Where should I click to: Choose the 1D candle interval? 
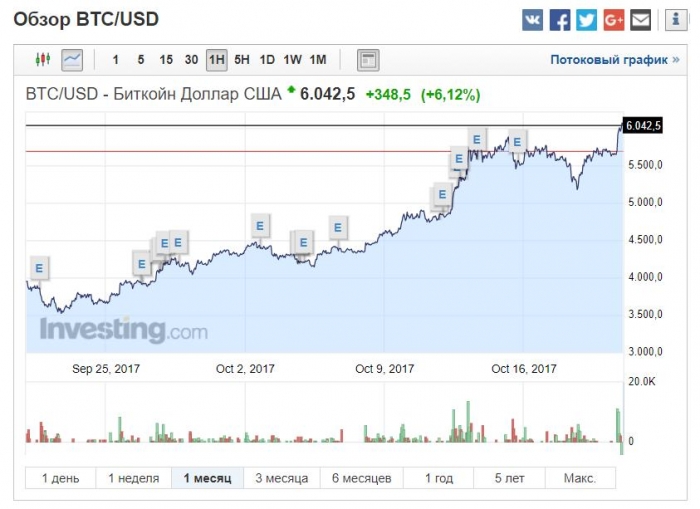(x=267, y=60)
